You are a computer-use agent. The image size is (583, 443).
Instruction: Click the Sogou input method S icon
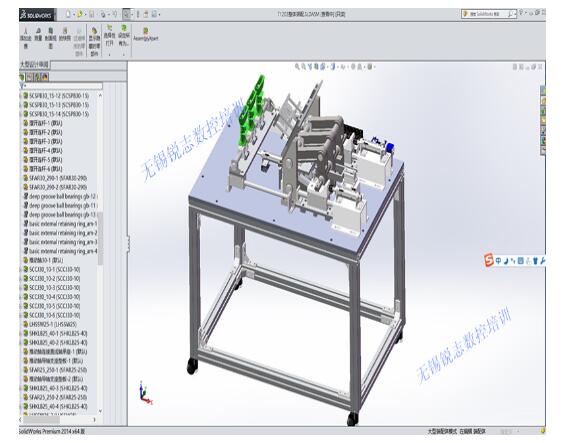[489, 260]
